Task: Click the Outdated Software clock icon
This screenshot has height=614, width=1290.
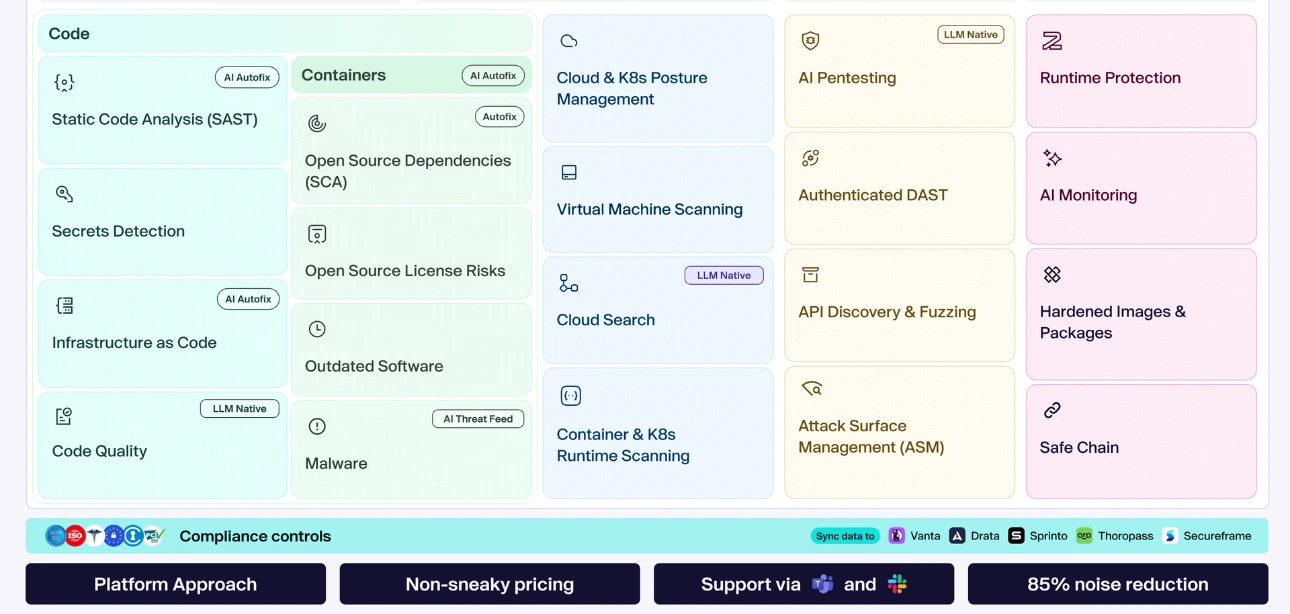Action: (317, 329)
